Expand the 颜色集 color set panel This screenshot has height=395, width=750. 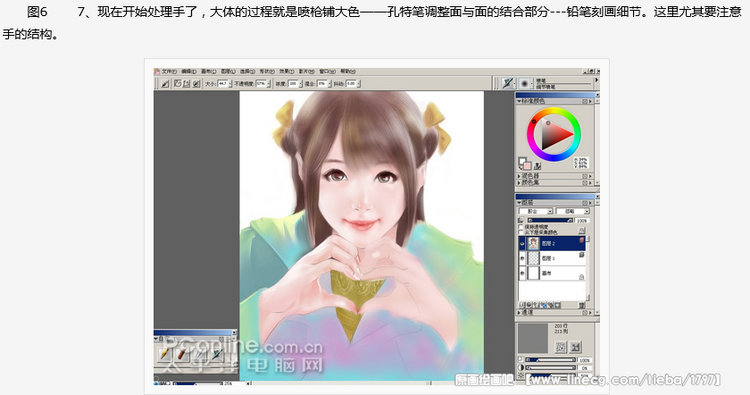(528, 182)
